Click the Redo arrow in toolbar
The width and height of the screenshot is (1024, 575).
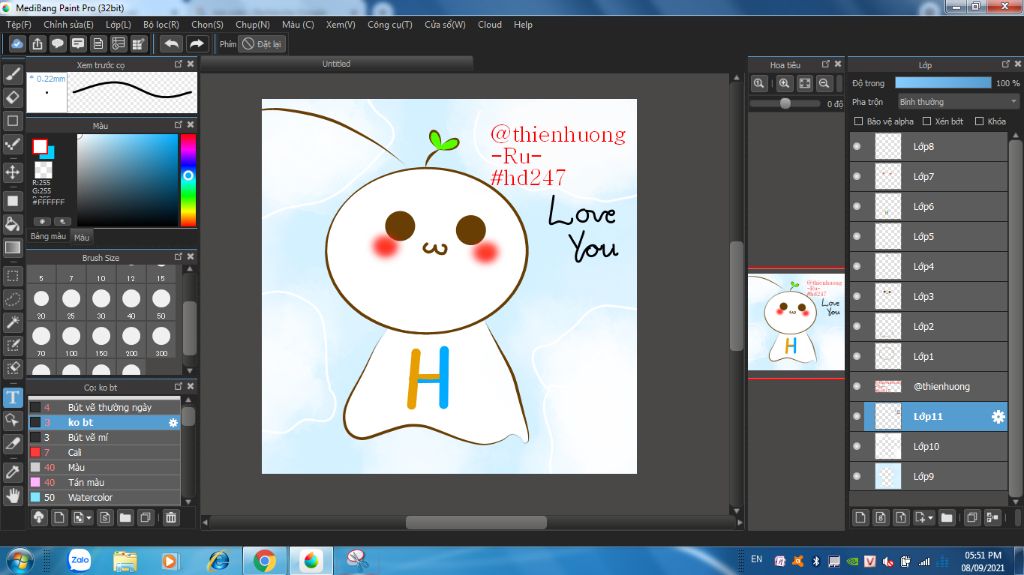point(197,44)
